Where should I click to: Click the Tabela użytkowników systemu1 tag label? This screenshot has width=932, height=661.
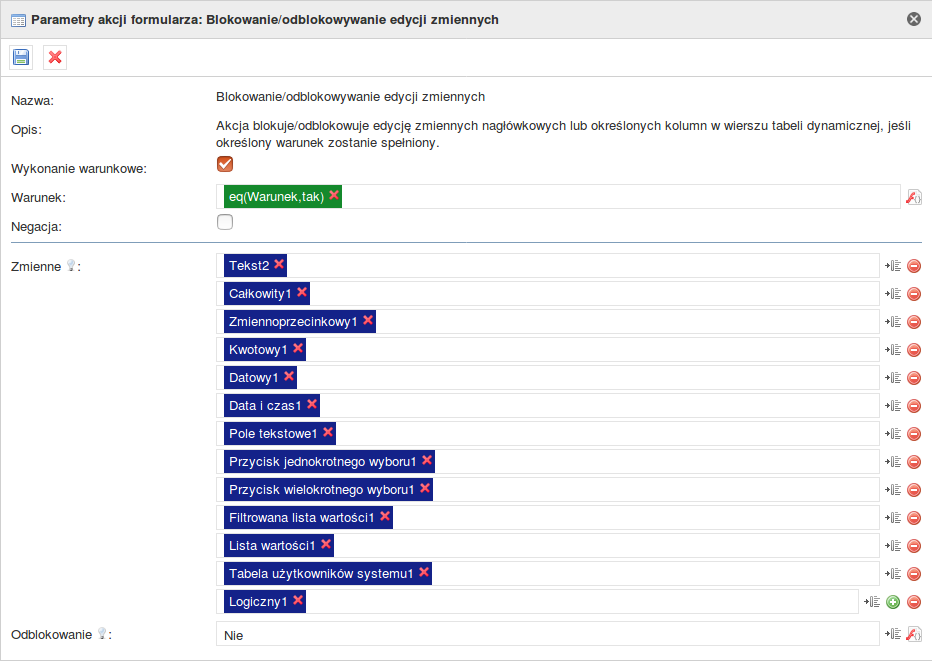pos(321,574)
